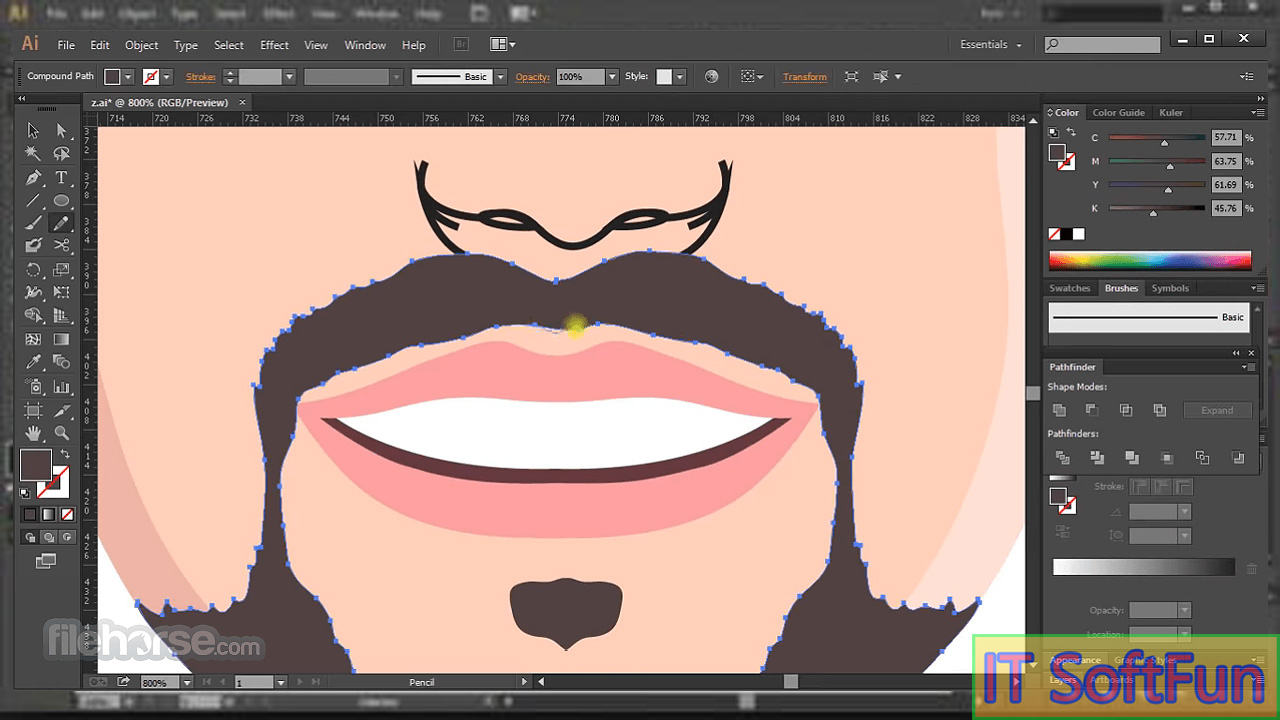This screenshot has width=1280, height=720.
Task: Select the Ellipse shape tool
Action: point(61,200)
